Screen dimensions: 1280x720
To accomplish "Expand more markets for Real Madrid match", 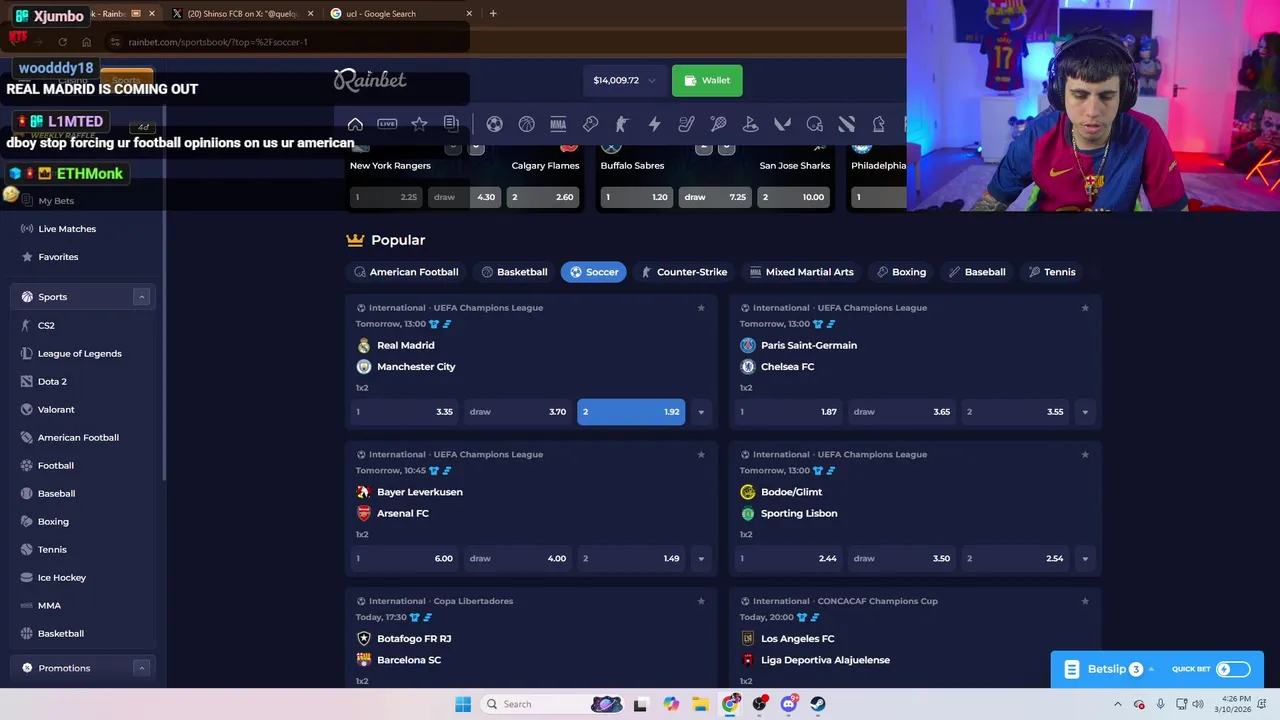I will tap(701, 412).
